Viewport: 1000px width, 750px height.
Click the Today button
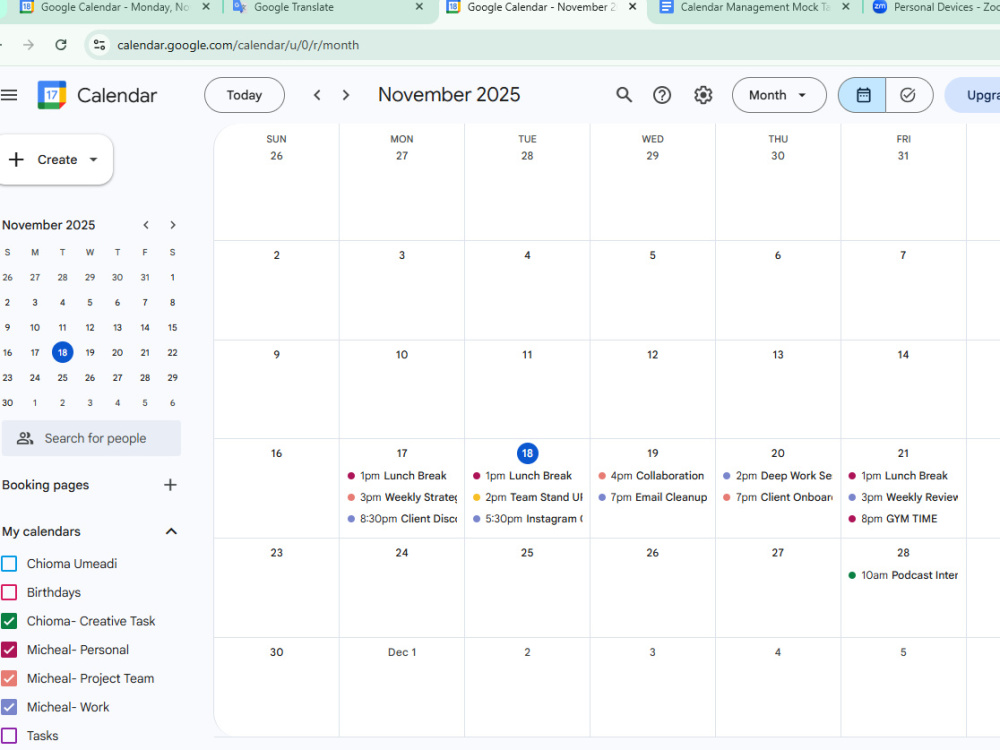[244, 95]
